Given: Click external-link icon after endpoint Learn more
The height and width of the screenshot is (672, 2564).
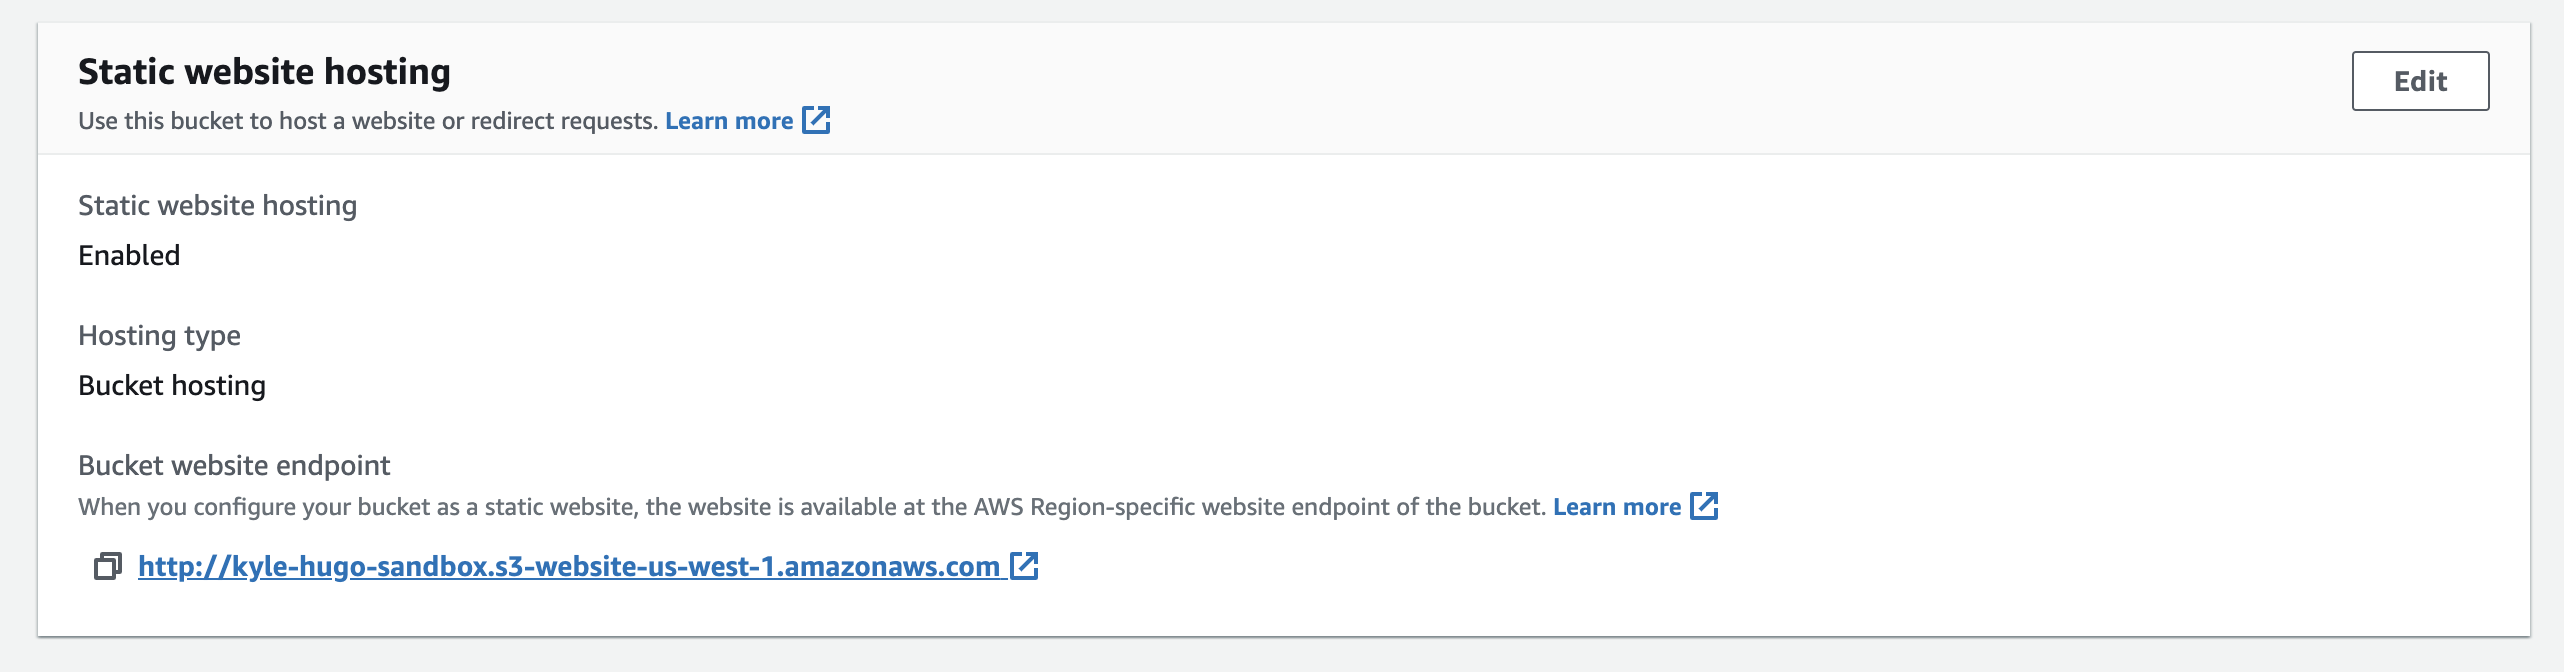Looking at the screenshot, I should click(1704, 506).
